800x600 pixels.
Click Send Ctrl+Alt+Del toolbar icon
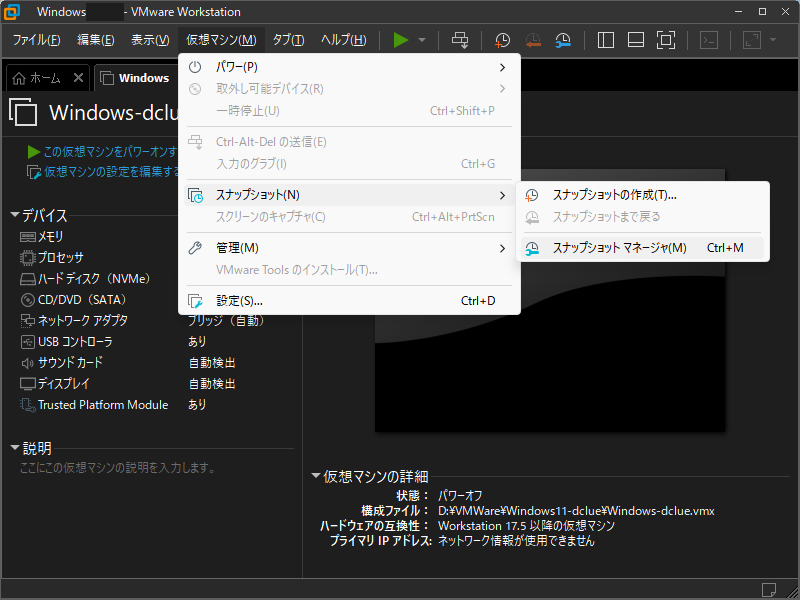pyautogui.click(x=460, y=40)
